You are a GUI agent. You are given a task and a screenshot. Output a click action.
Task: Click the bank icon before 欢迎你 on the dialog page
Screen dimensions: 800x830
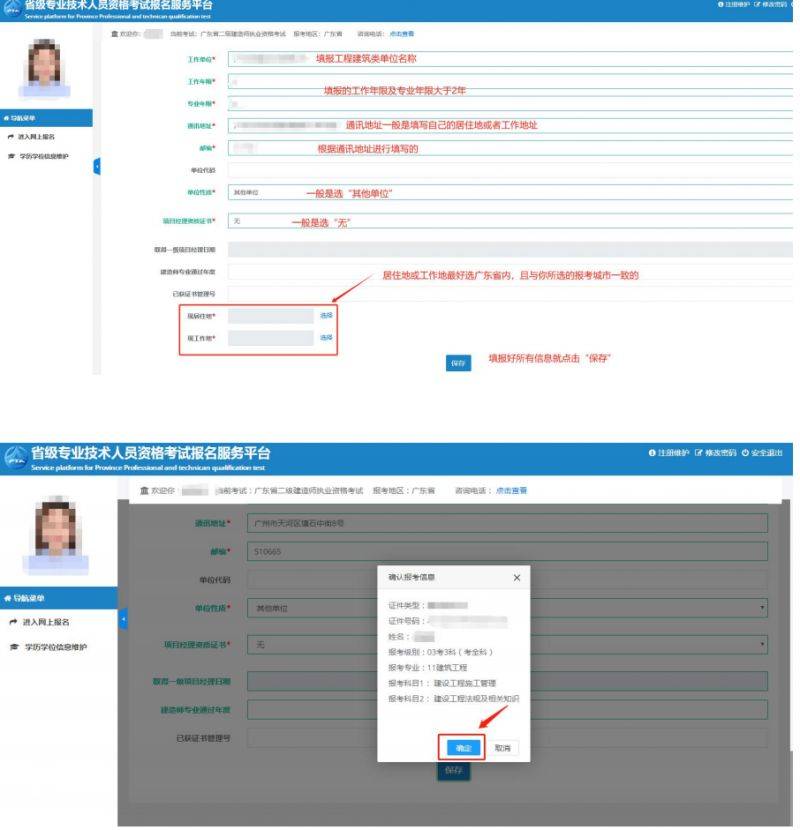pos(144,491)
